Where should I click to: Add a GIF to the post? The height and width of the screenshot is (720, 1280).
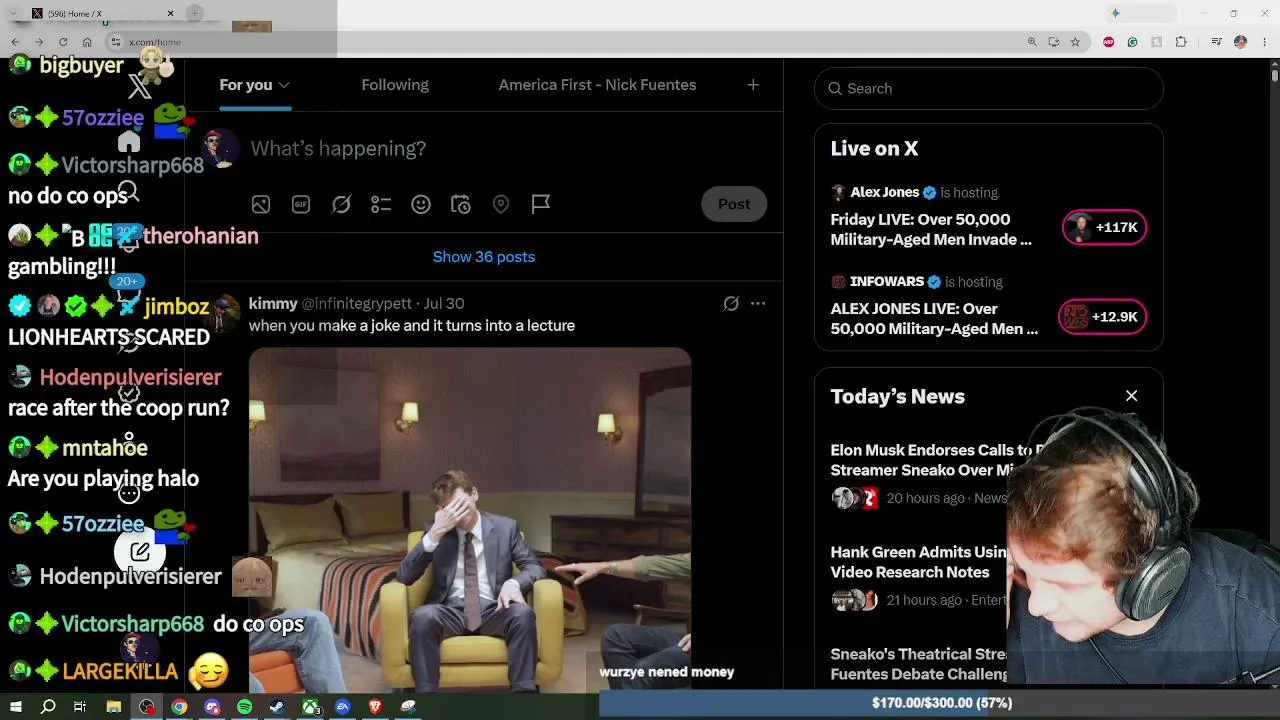point(301,204)
